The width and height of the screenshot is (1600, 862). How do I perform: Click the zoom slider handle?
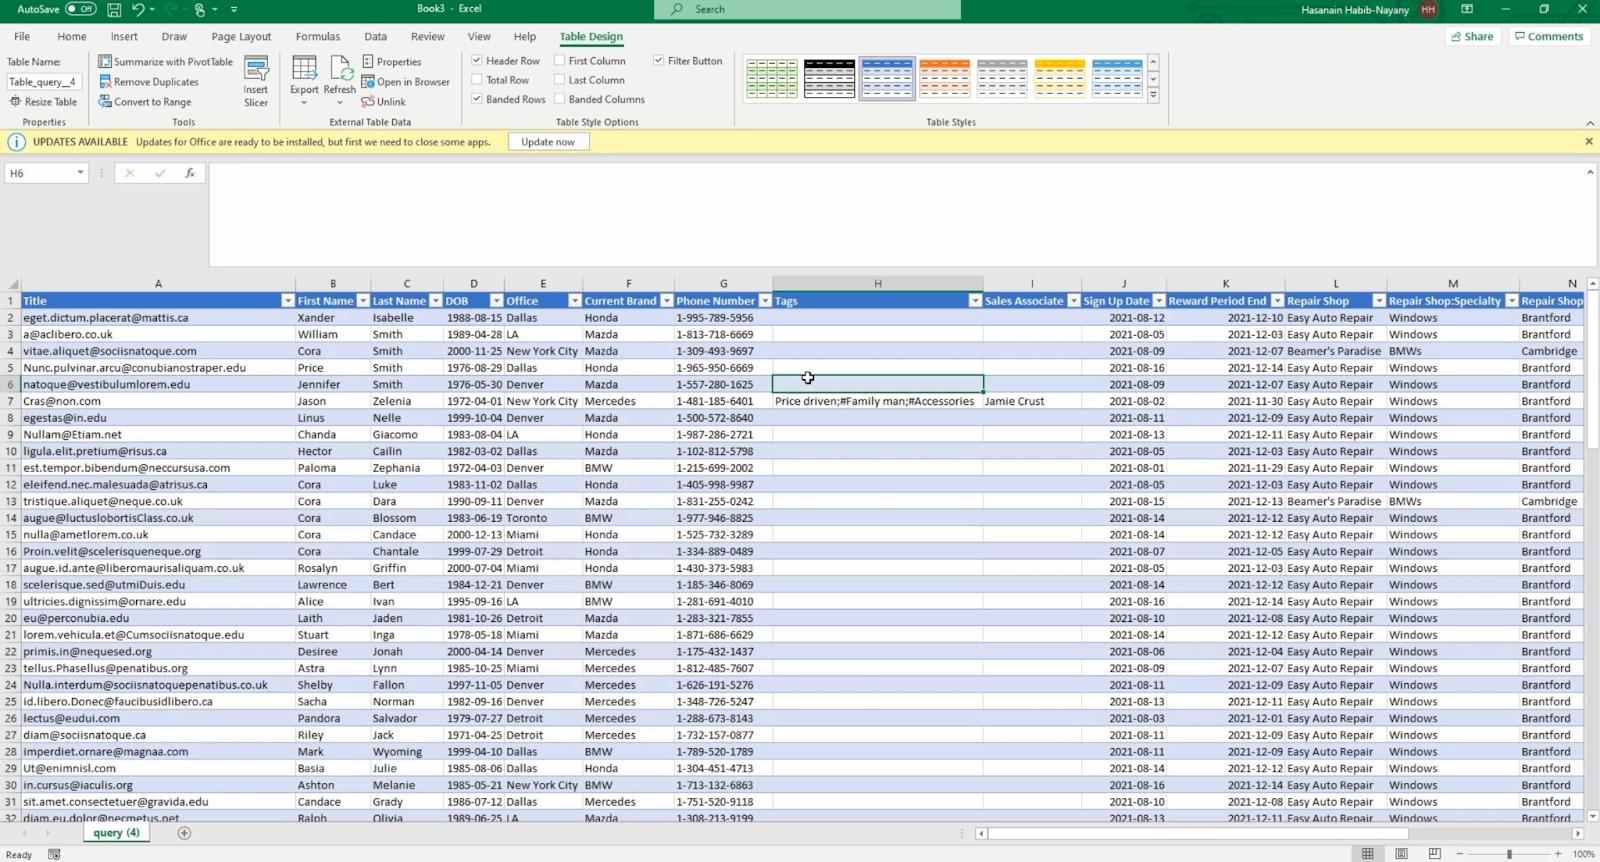(x=1509, y=854)
